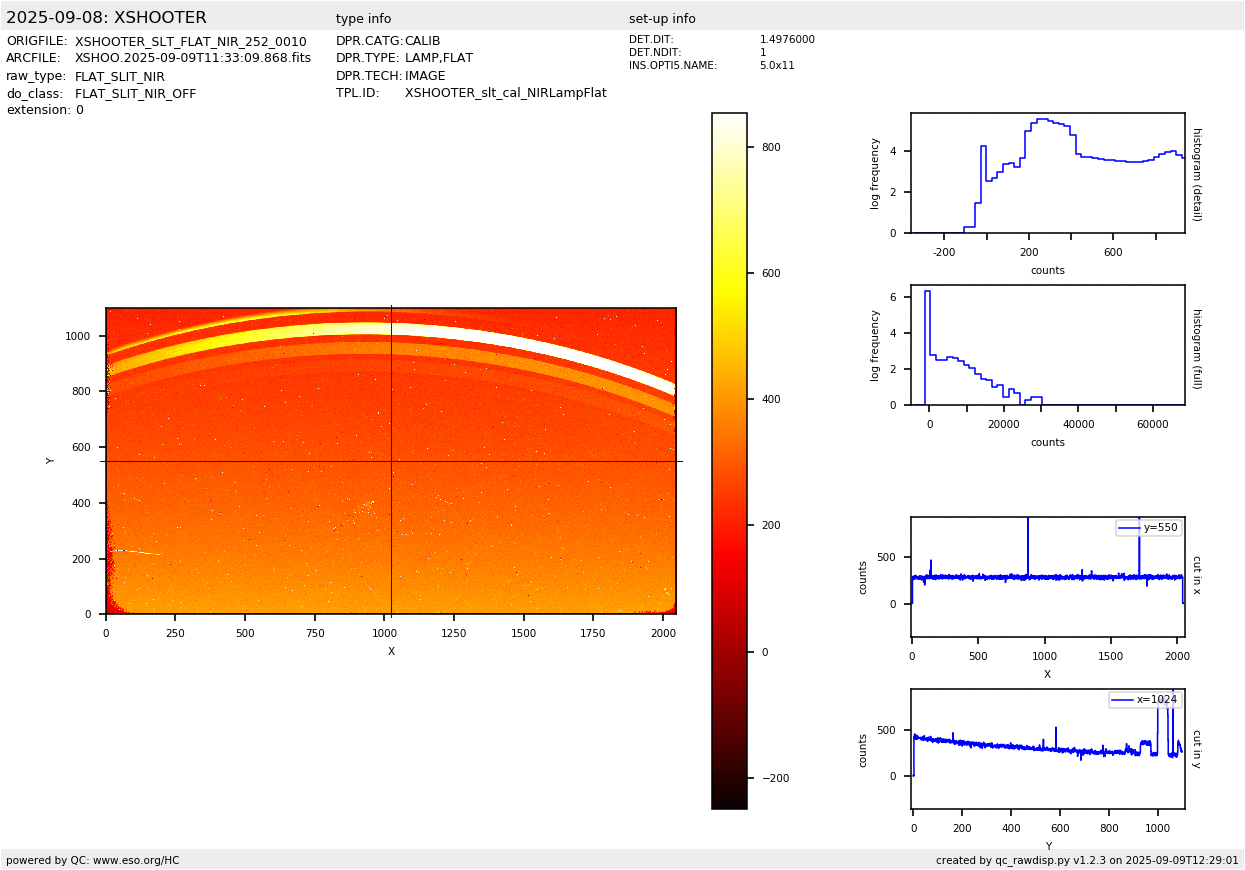Click DPR.CATG value CALIB
Viewport: 1245px width, 870px height.
pyautogui.click(x=423, y=41)
